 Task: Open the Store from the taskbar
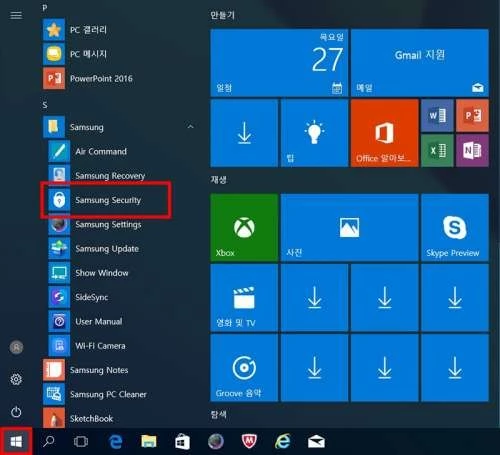[x=182, y=442]
